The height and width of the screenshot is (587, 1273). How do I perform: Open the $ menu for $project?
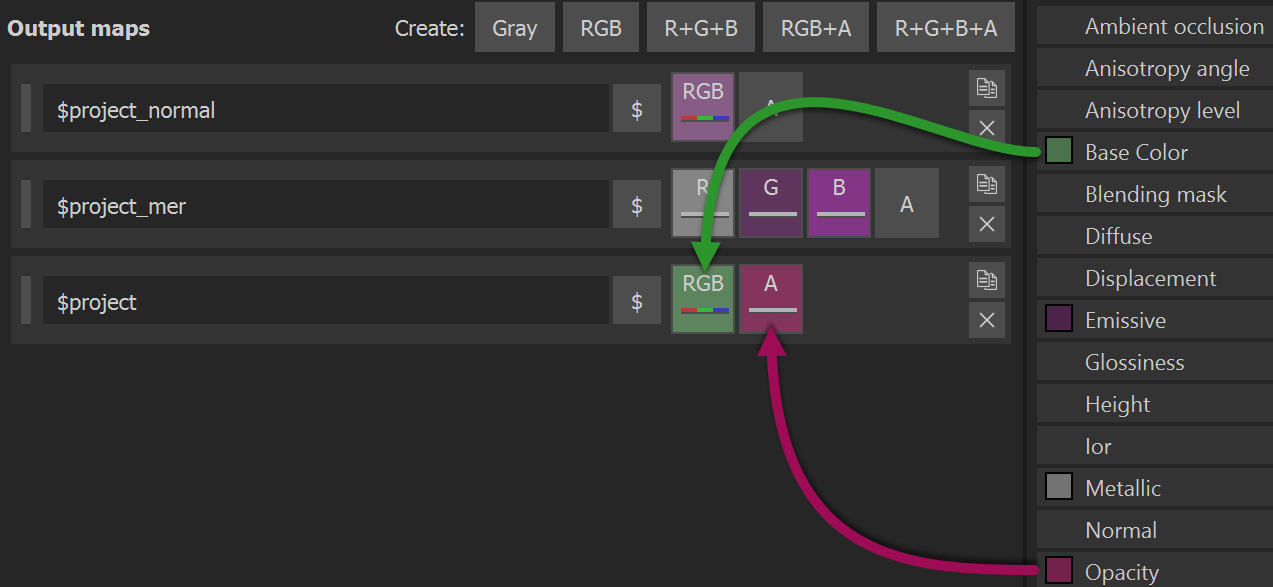coord(637,301)
